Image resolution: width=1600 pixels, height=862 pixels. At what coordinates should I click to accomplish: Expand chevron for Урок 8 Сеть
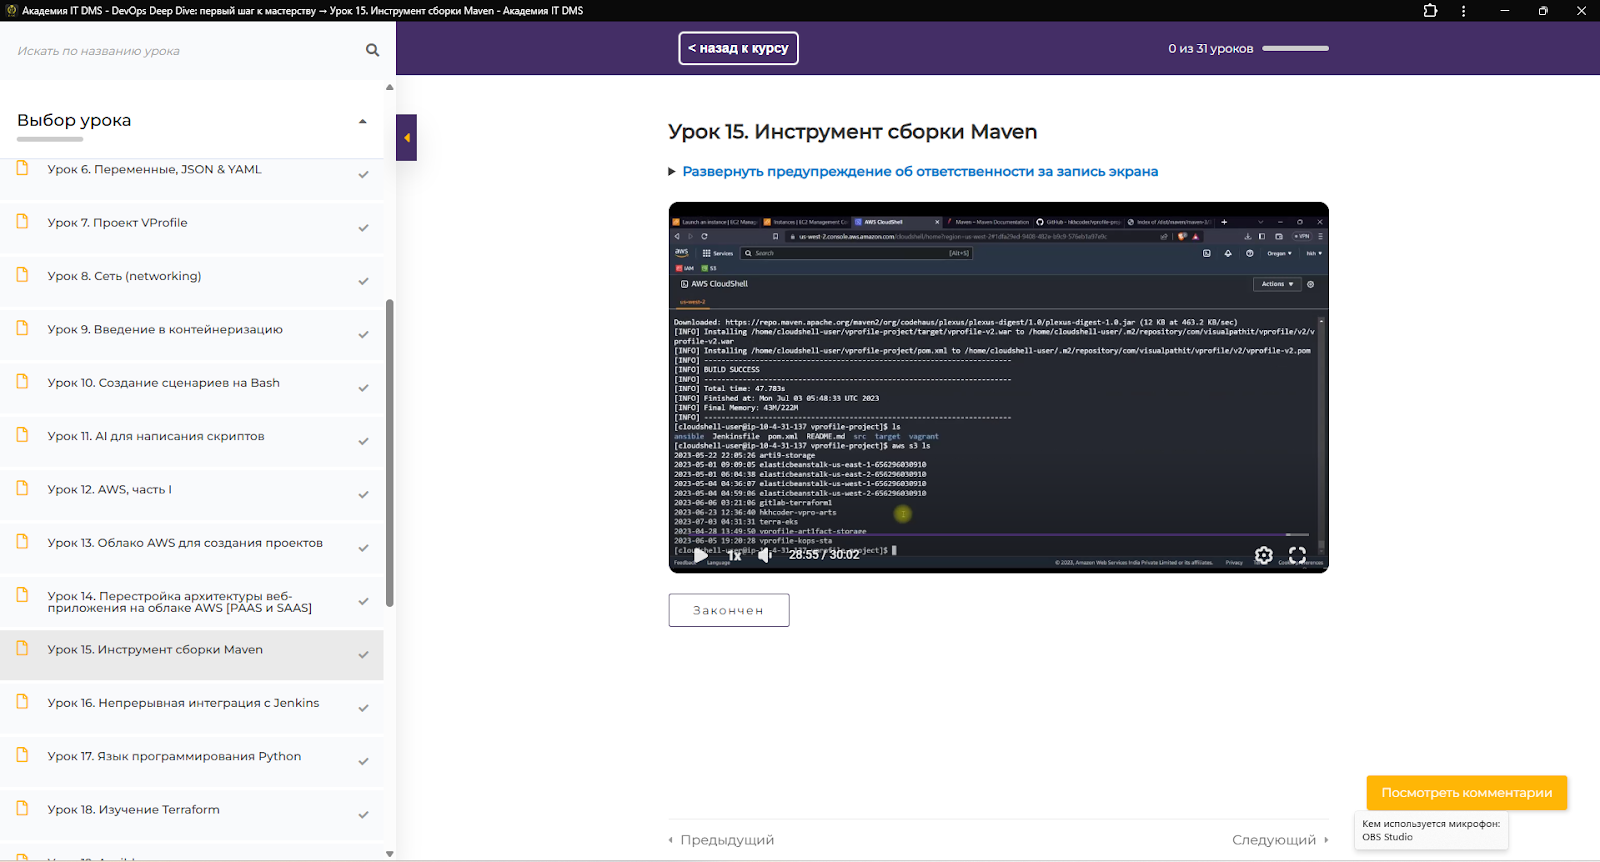[364, 281]
